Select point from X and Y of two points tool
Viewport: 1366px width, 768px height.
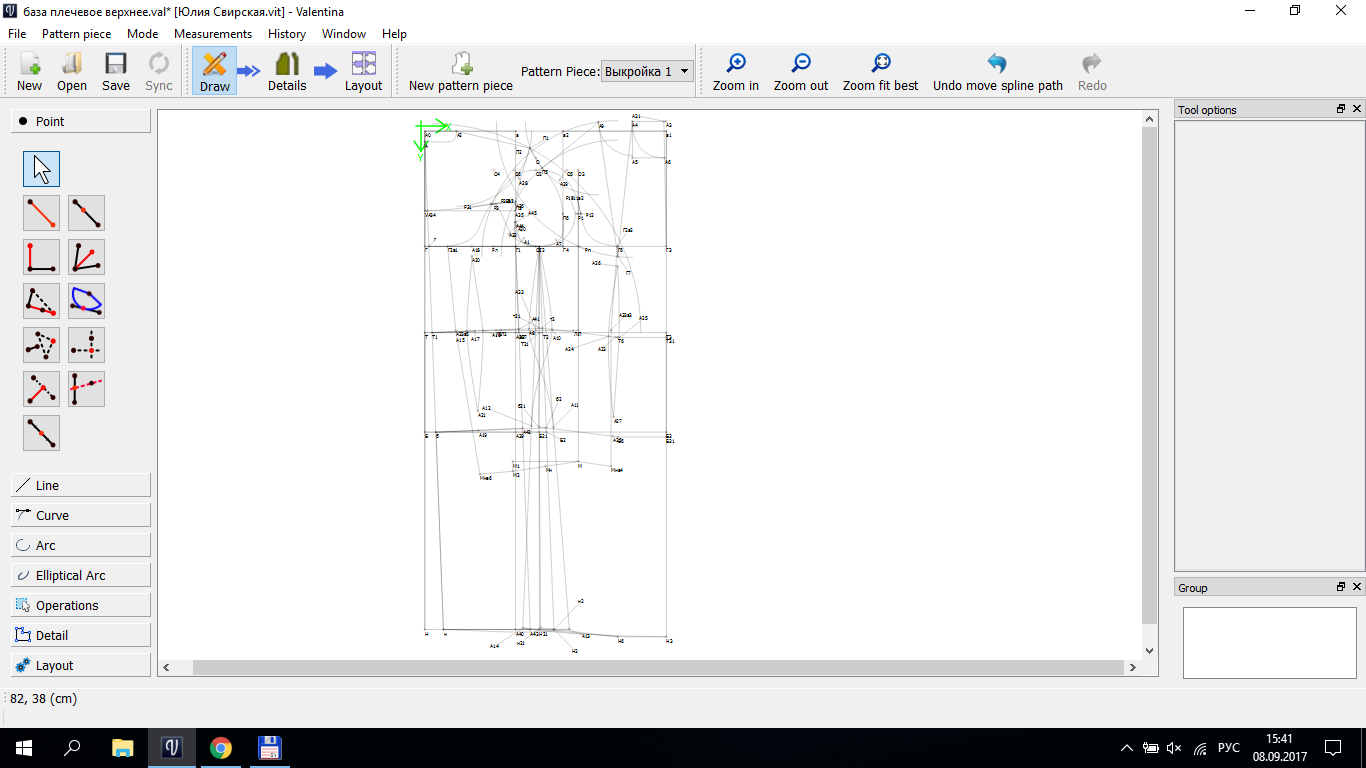(87, 345)
